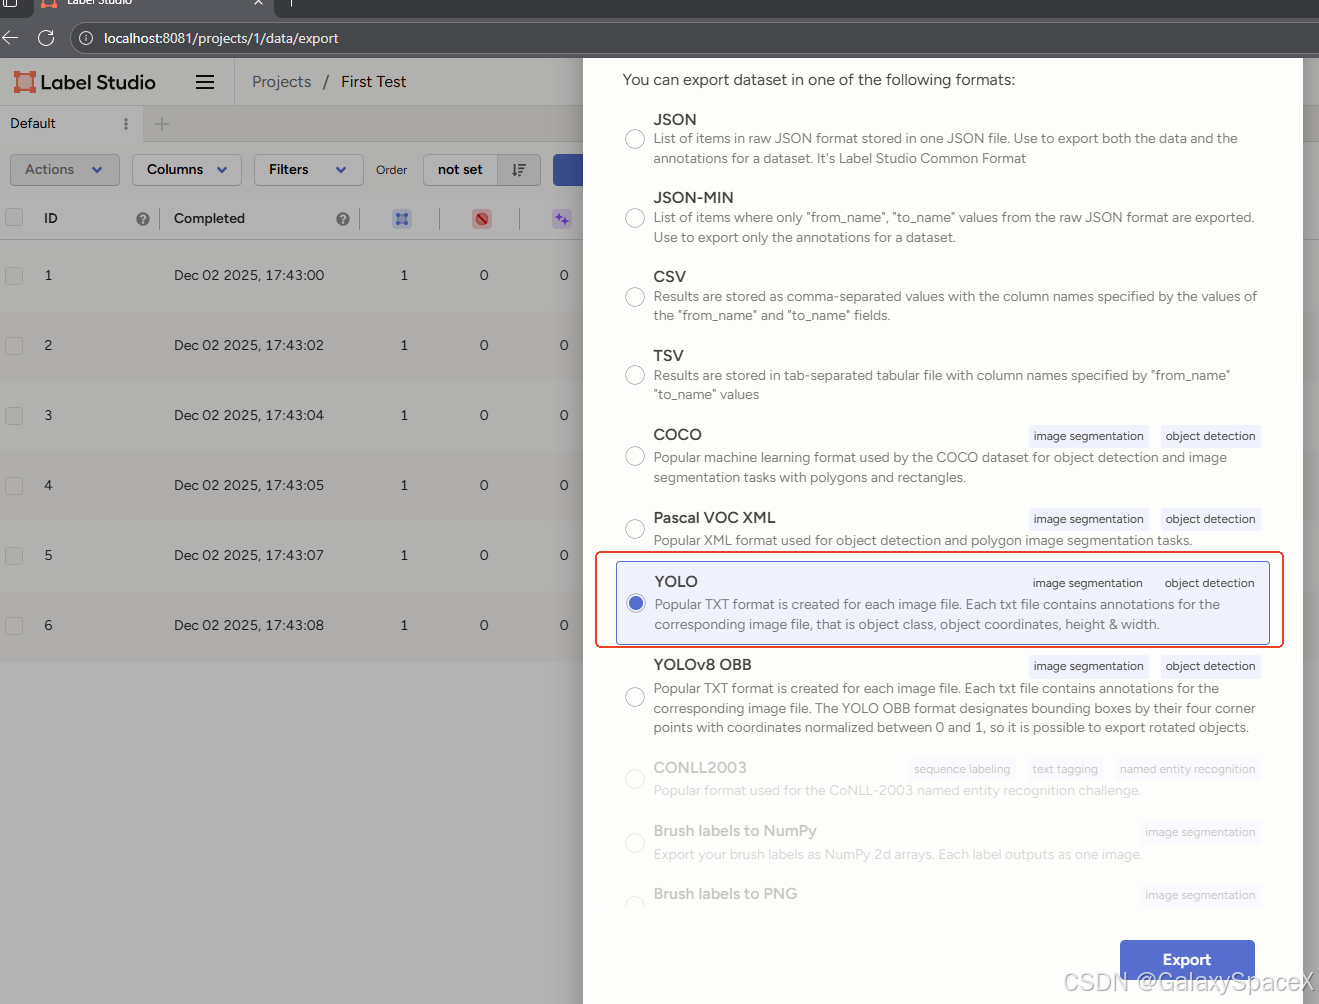Pick the Pascal VOC XML export format
1319x1004 pixels.
pyautogui.click(x=635, y=528)
